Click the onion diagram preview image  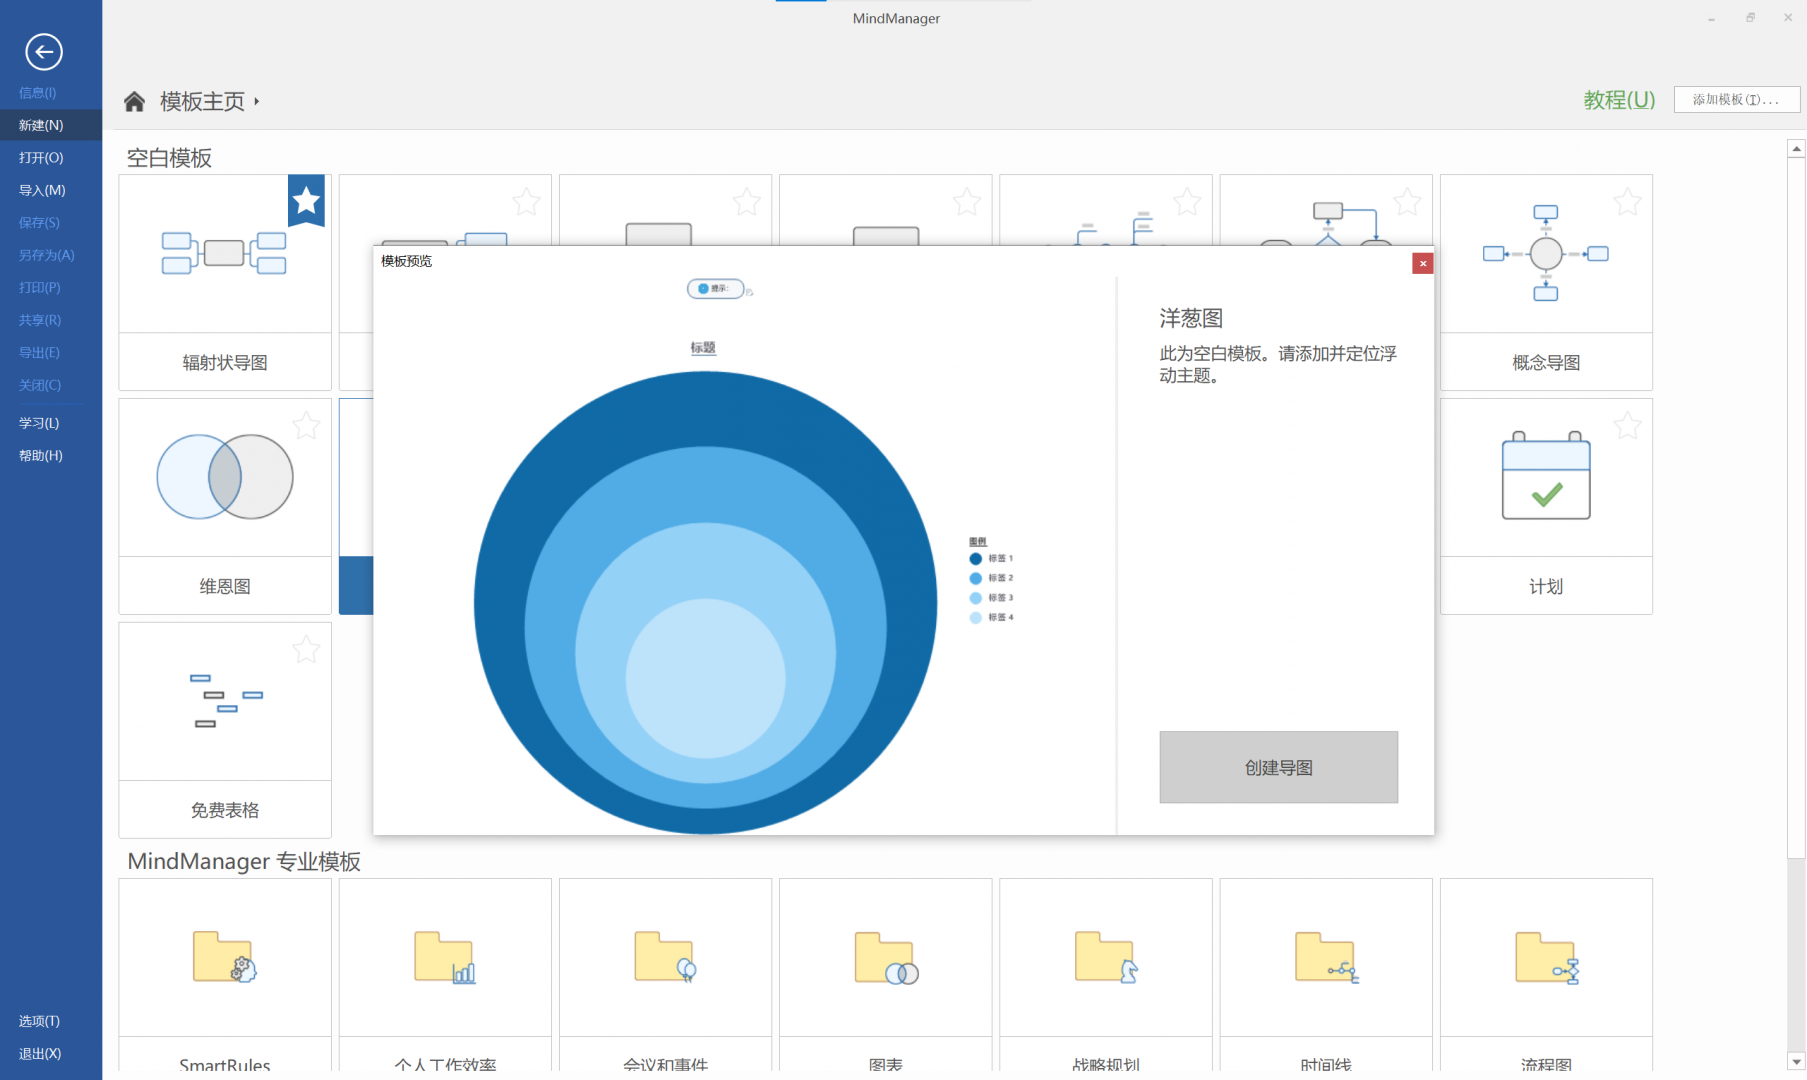pyautogui.click(x=705, y=602)
